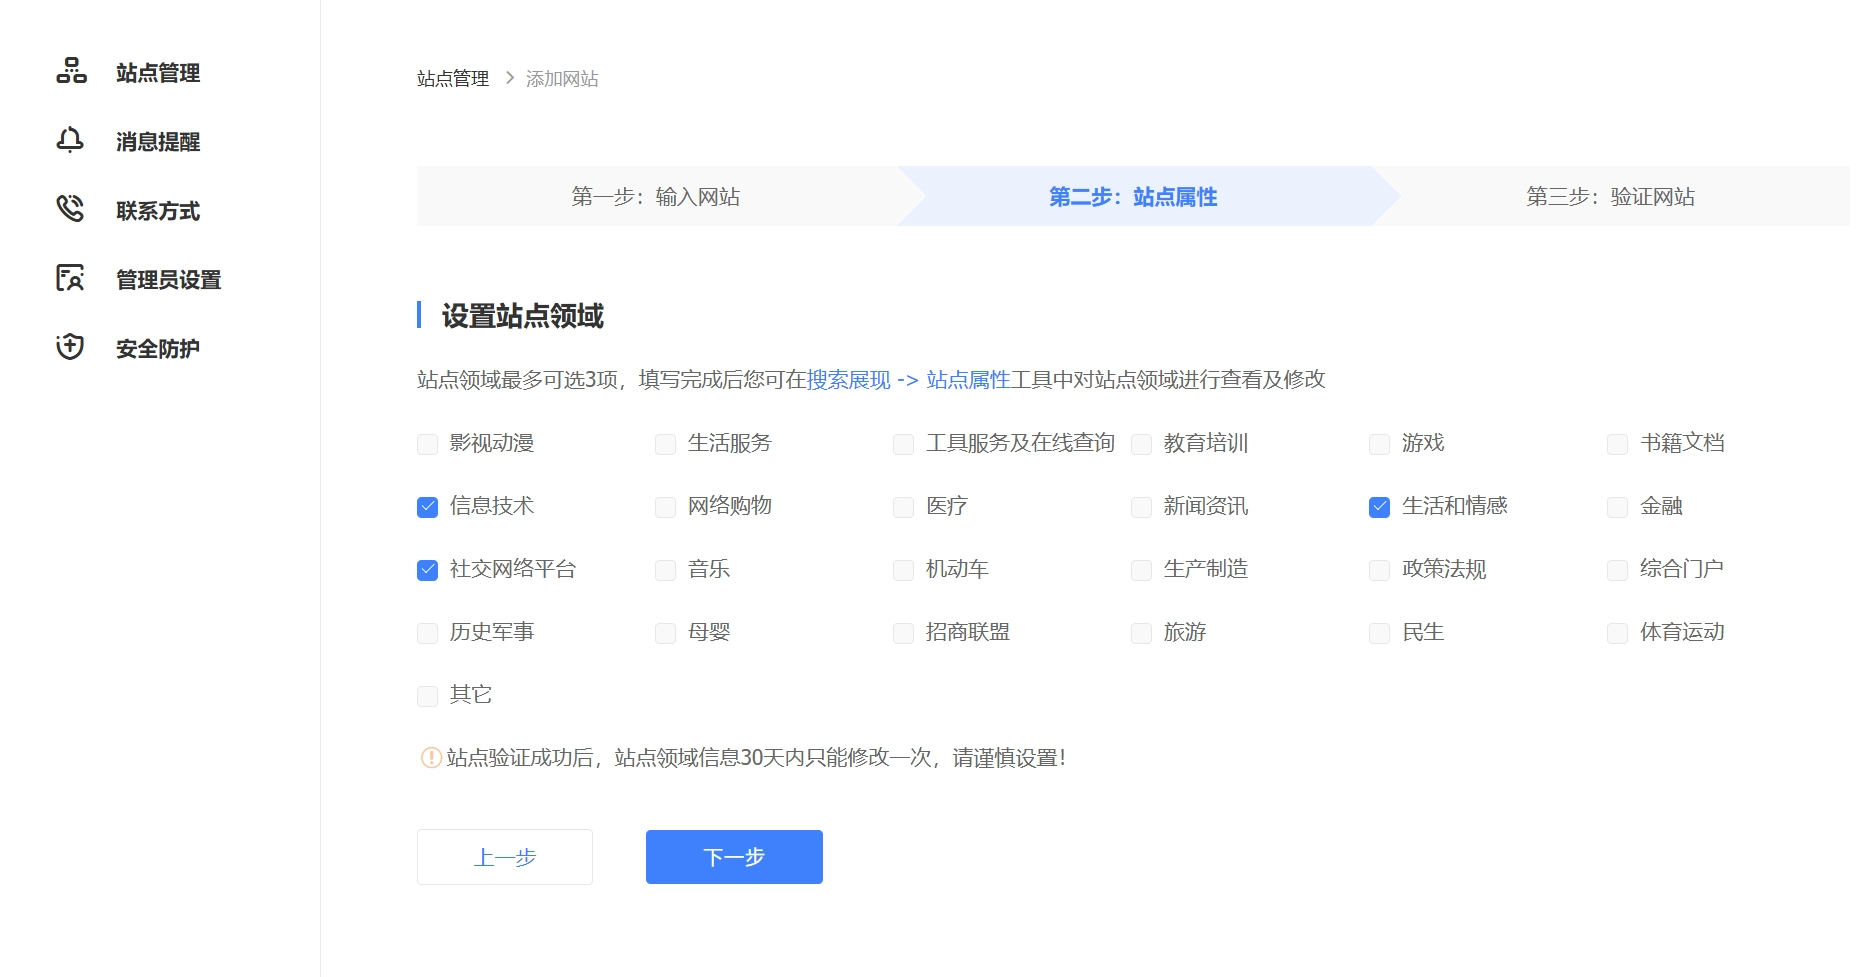Screen dimensions: 1870x977
Task: Check the 网络购物 checkbox
Action: pyautogui.click(x=665, y=507)
